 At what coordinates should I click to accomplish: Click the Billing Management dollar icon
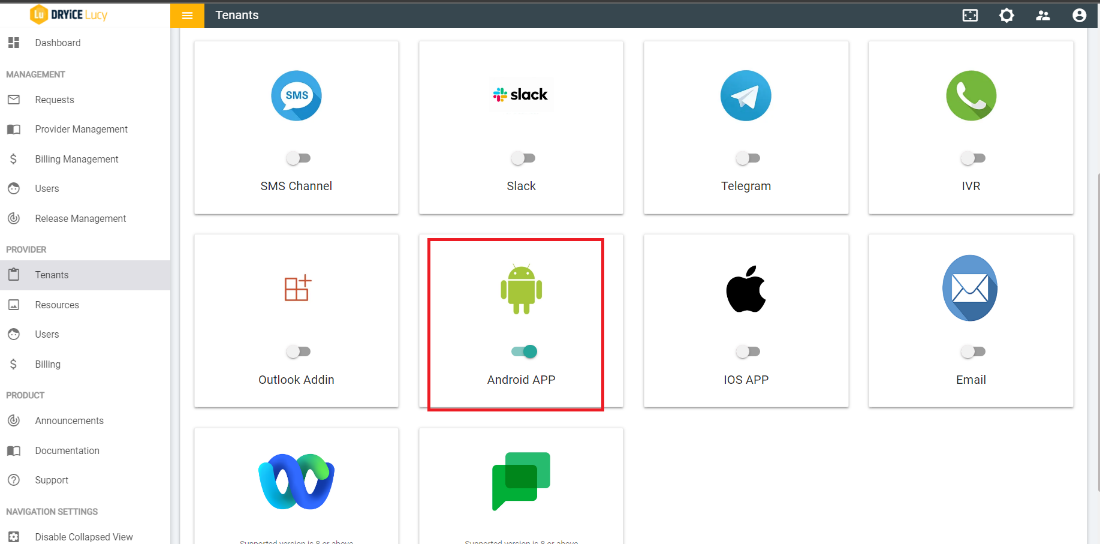[x=13, y=159]
